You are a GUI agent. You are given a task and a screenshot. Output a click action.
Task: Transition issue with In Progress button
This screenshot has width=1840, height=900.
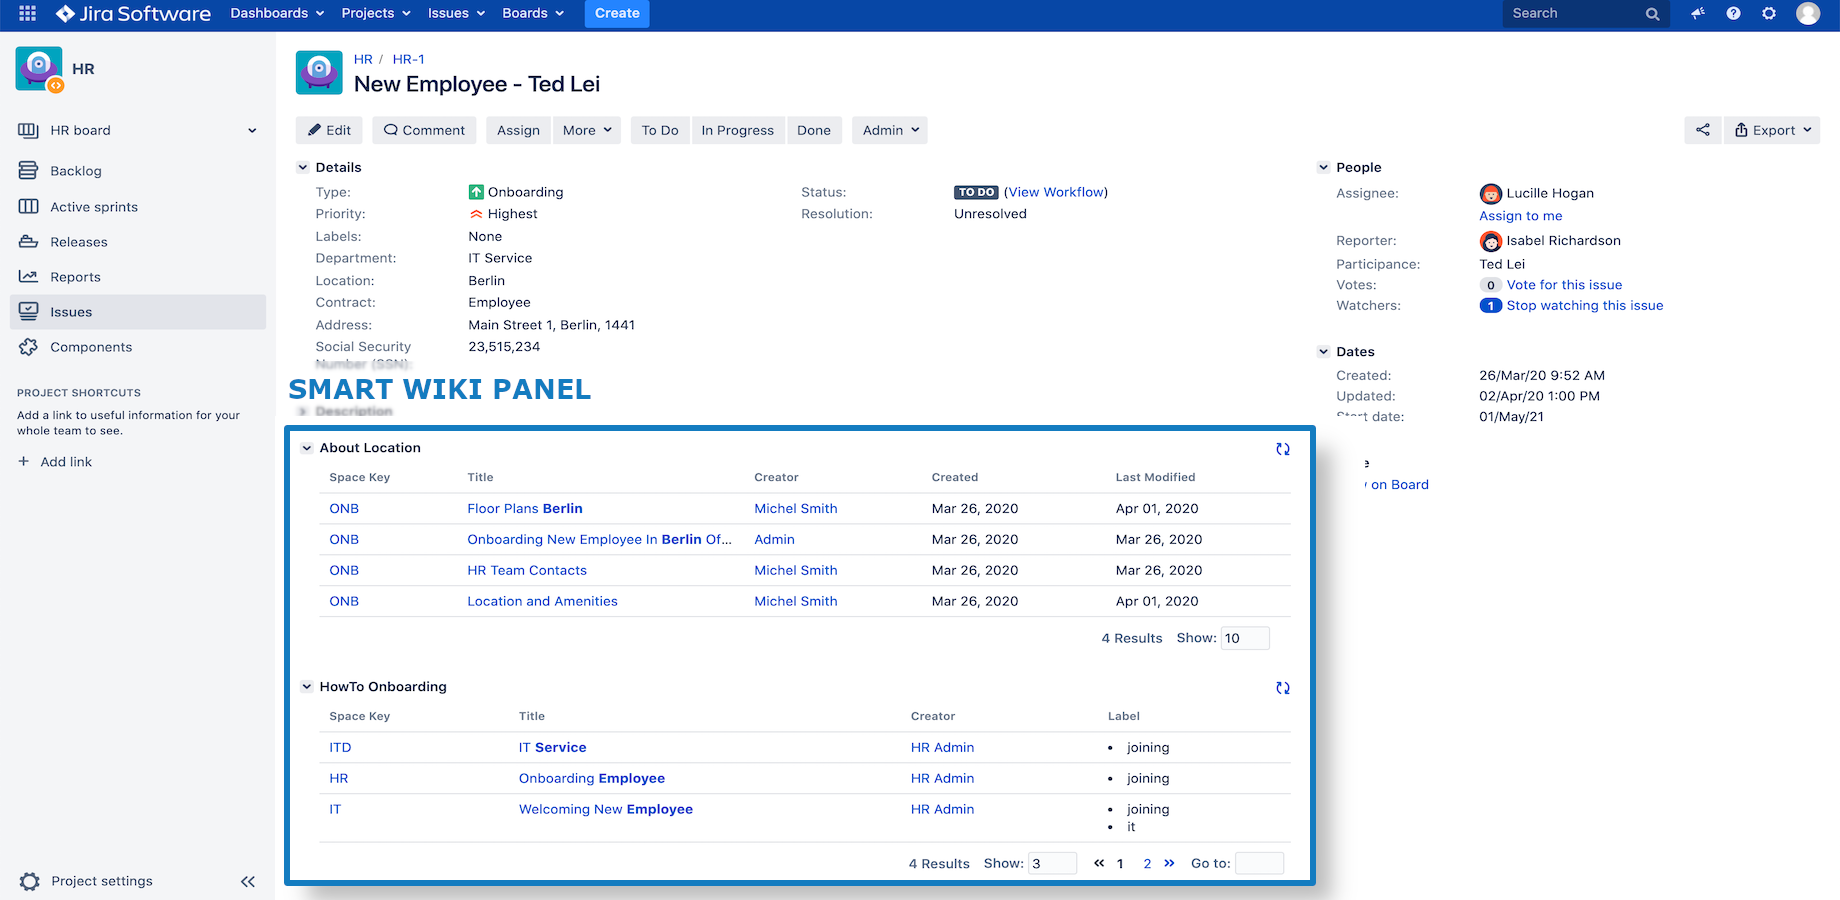point(738,130)
